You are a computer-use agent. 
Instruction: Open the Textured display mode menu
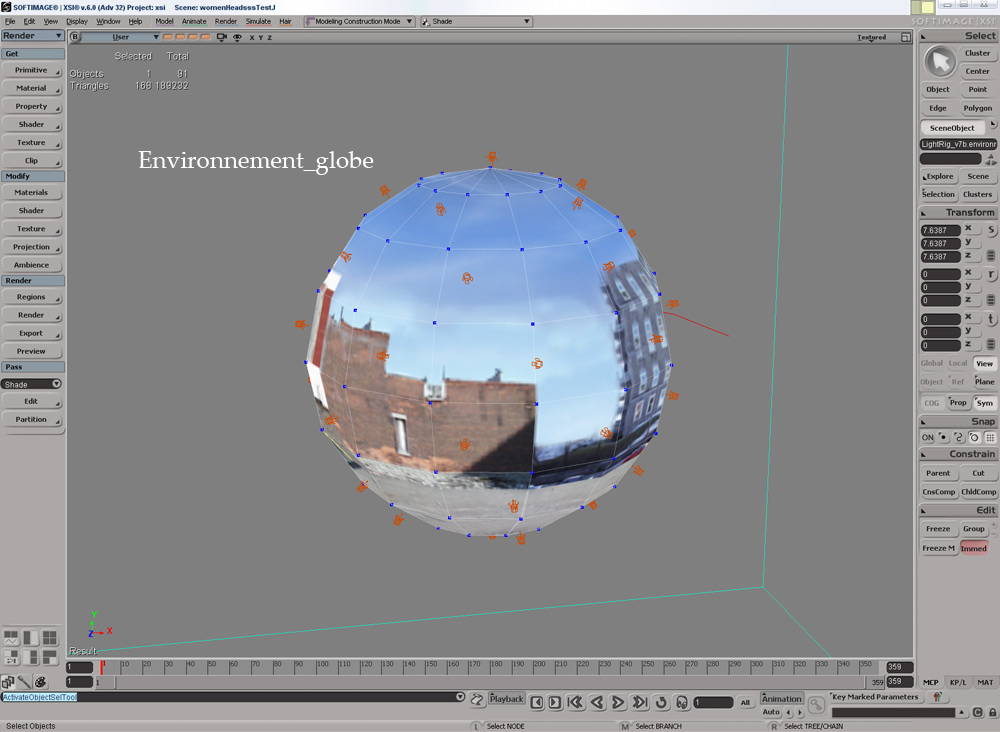[871, 37]
